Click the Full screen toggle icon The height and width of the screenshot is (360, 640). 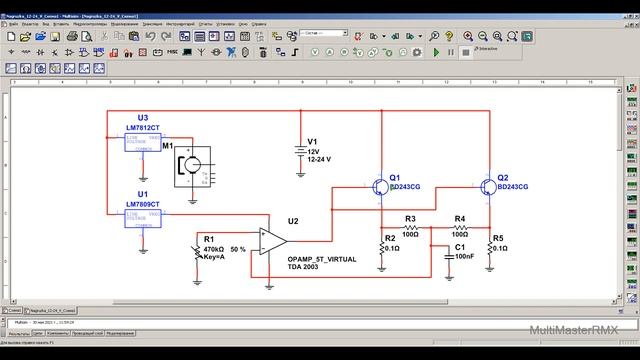527,36
